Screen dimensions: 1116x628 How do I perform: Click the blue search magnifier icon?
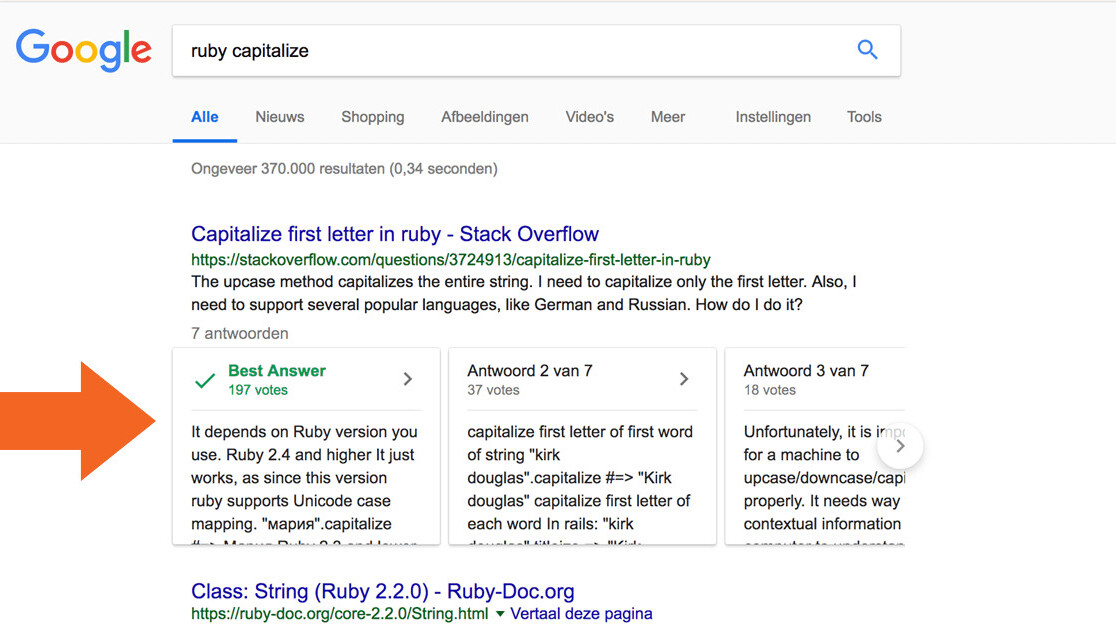click(x=867, y=50)
